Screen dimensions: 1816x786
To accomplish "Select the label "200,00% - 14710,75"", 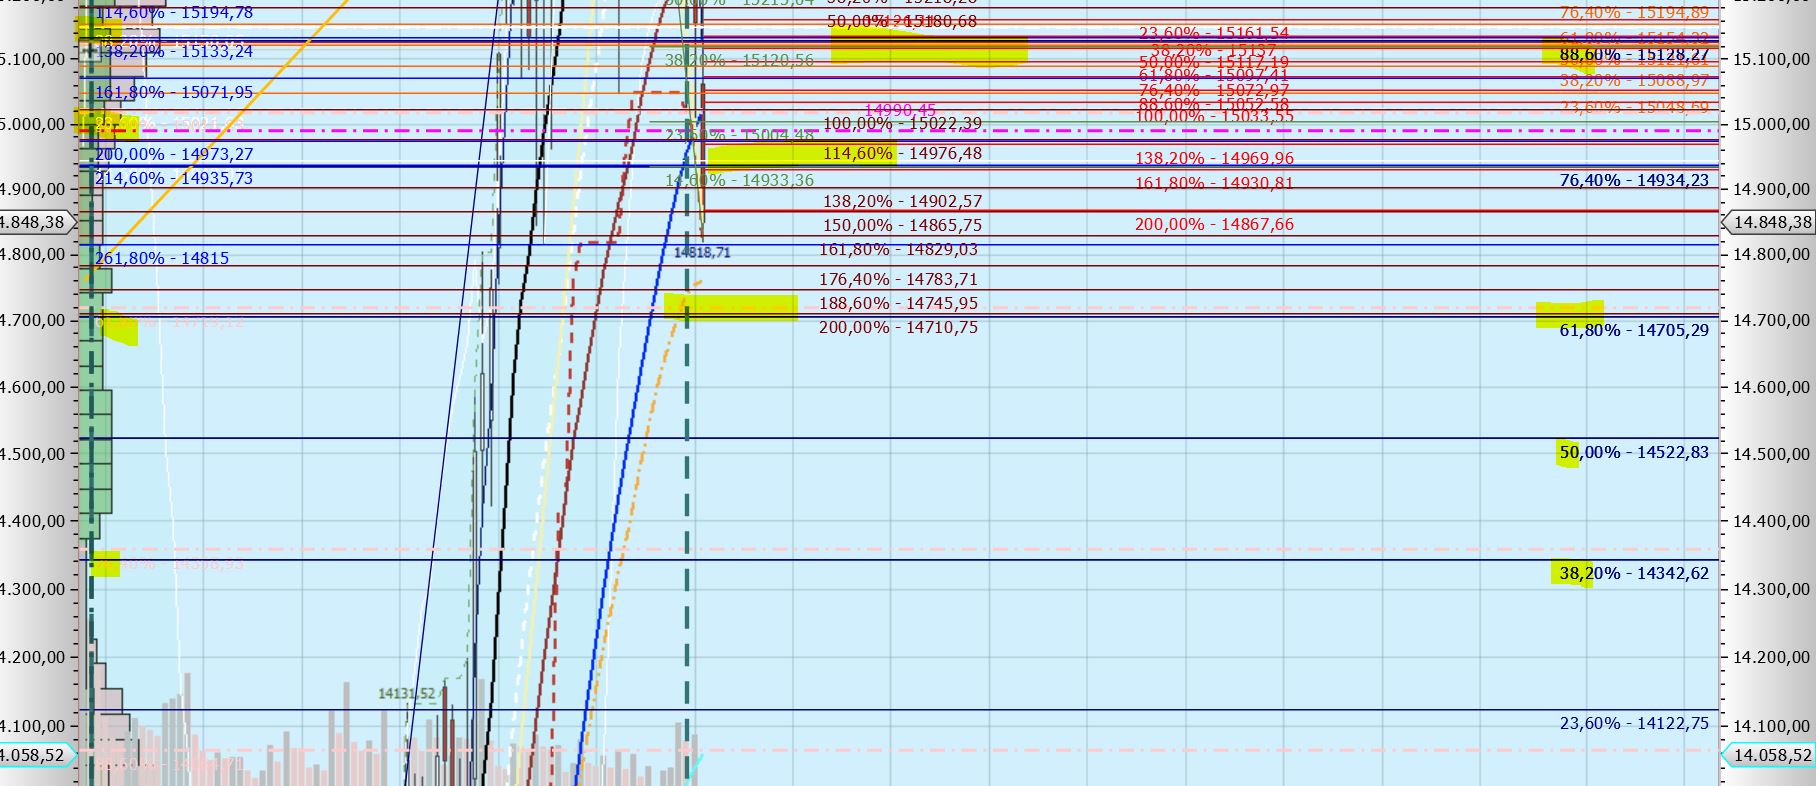I will click(x=898, y=327).
